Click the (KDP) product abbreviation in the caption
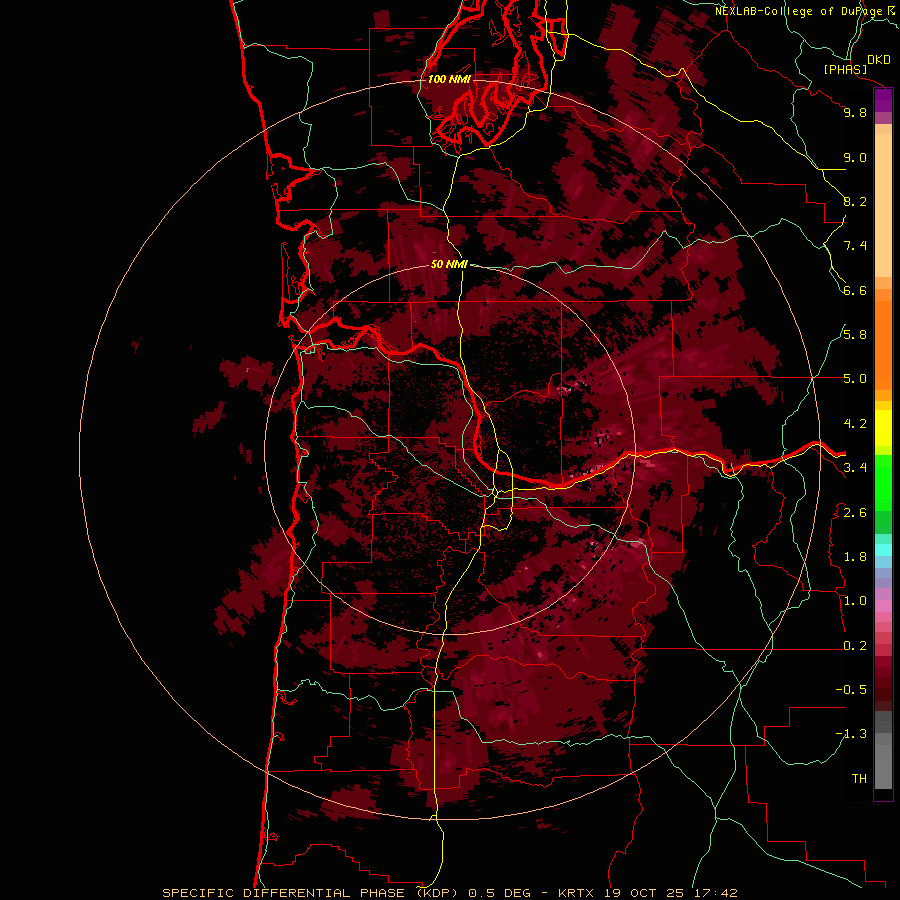Screen dimensions: 900x900 pos(436,893)
